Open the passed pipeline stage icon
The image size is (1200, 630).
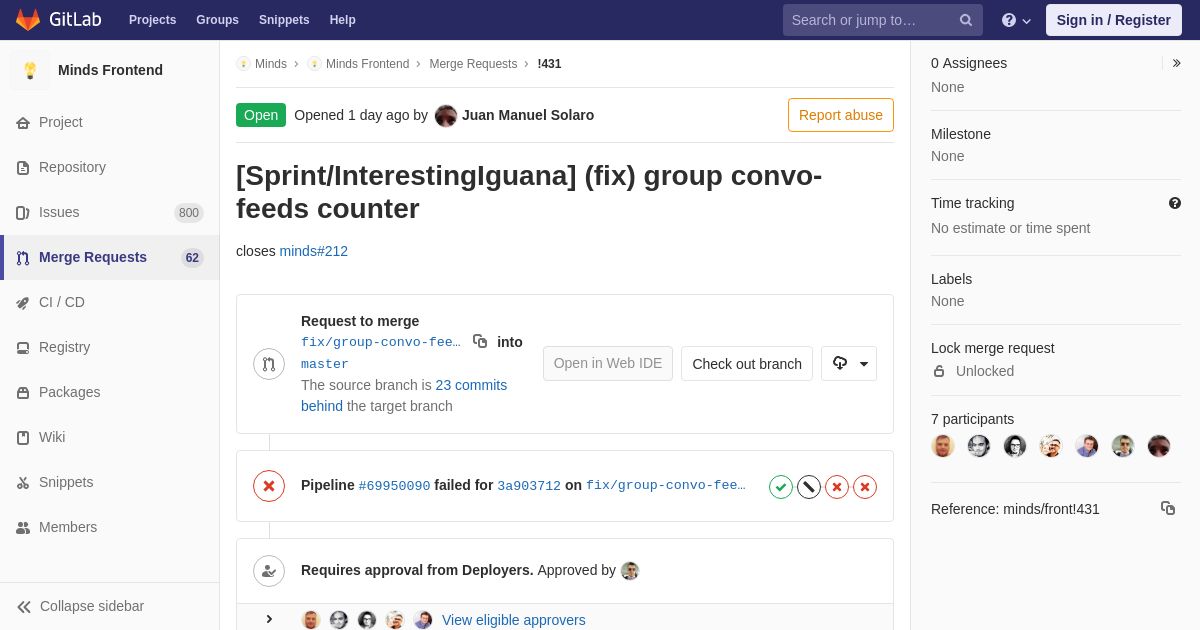point(781,487)
